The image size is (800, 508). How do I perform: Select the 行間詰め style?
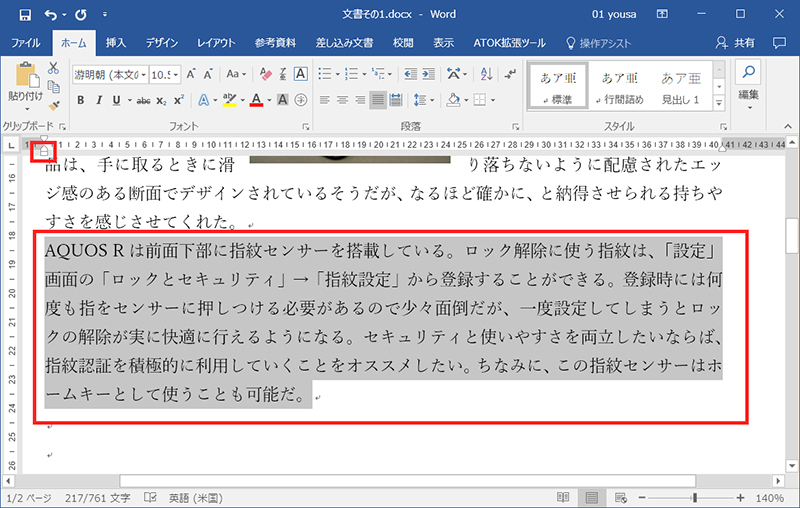[619, 87]
